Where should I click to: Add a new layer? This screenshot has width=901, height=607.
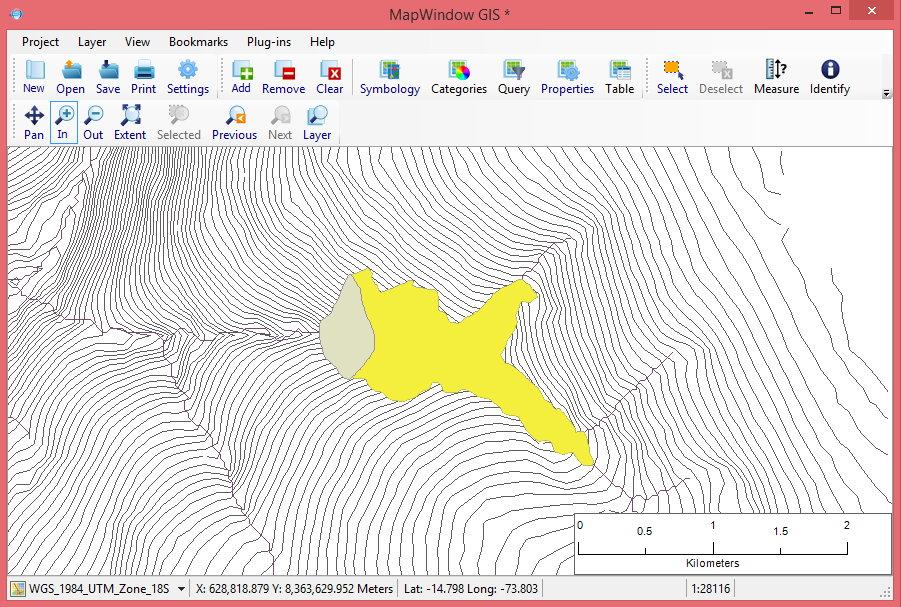[x=241, y=76]
